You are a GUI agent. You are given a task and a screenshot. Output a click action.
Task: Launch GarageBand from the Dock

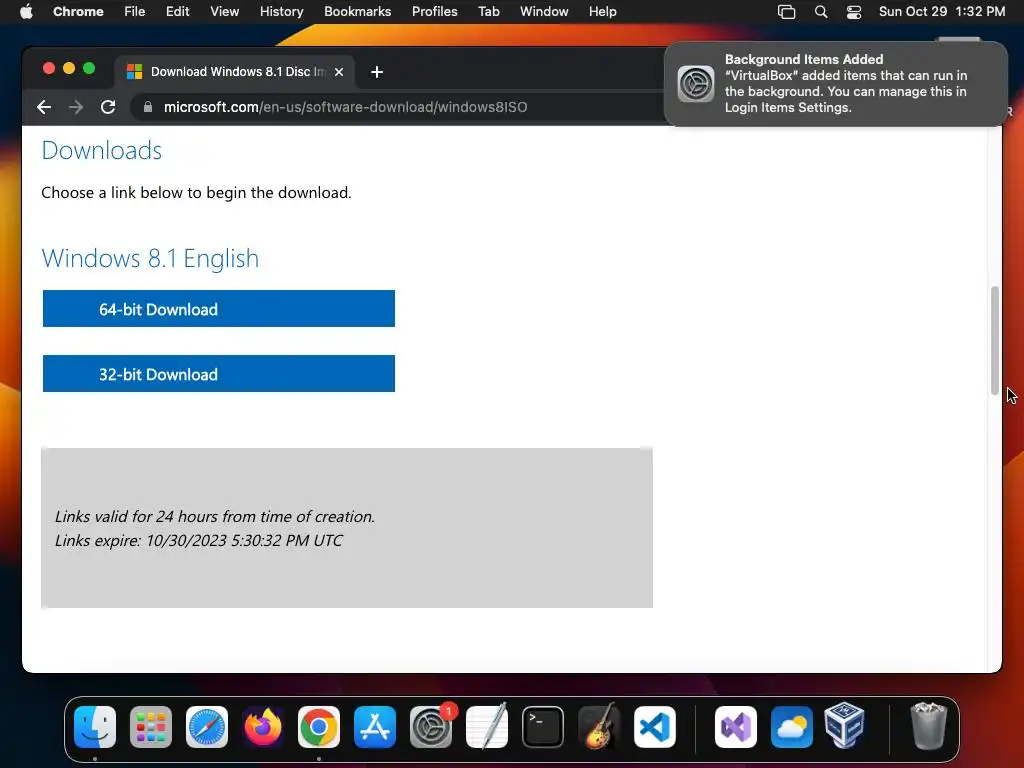[599, 727]
